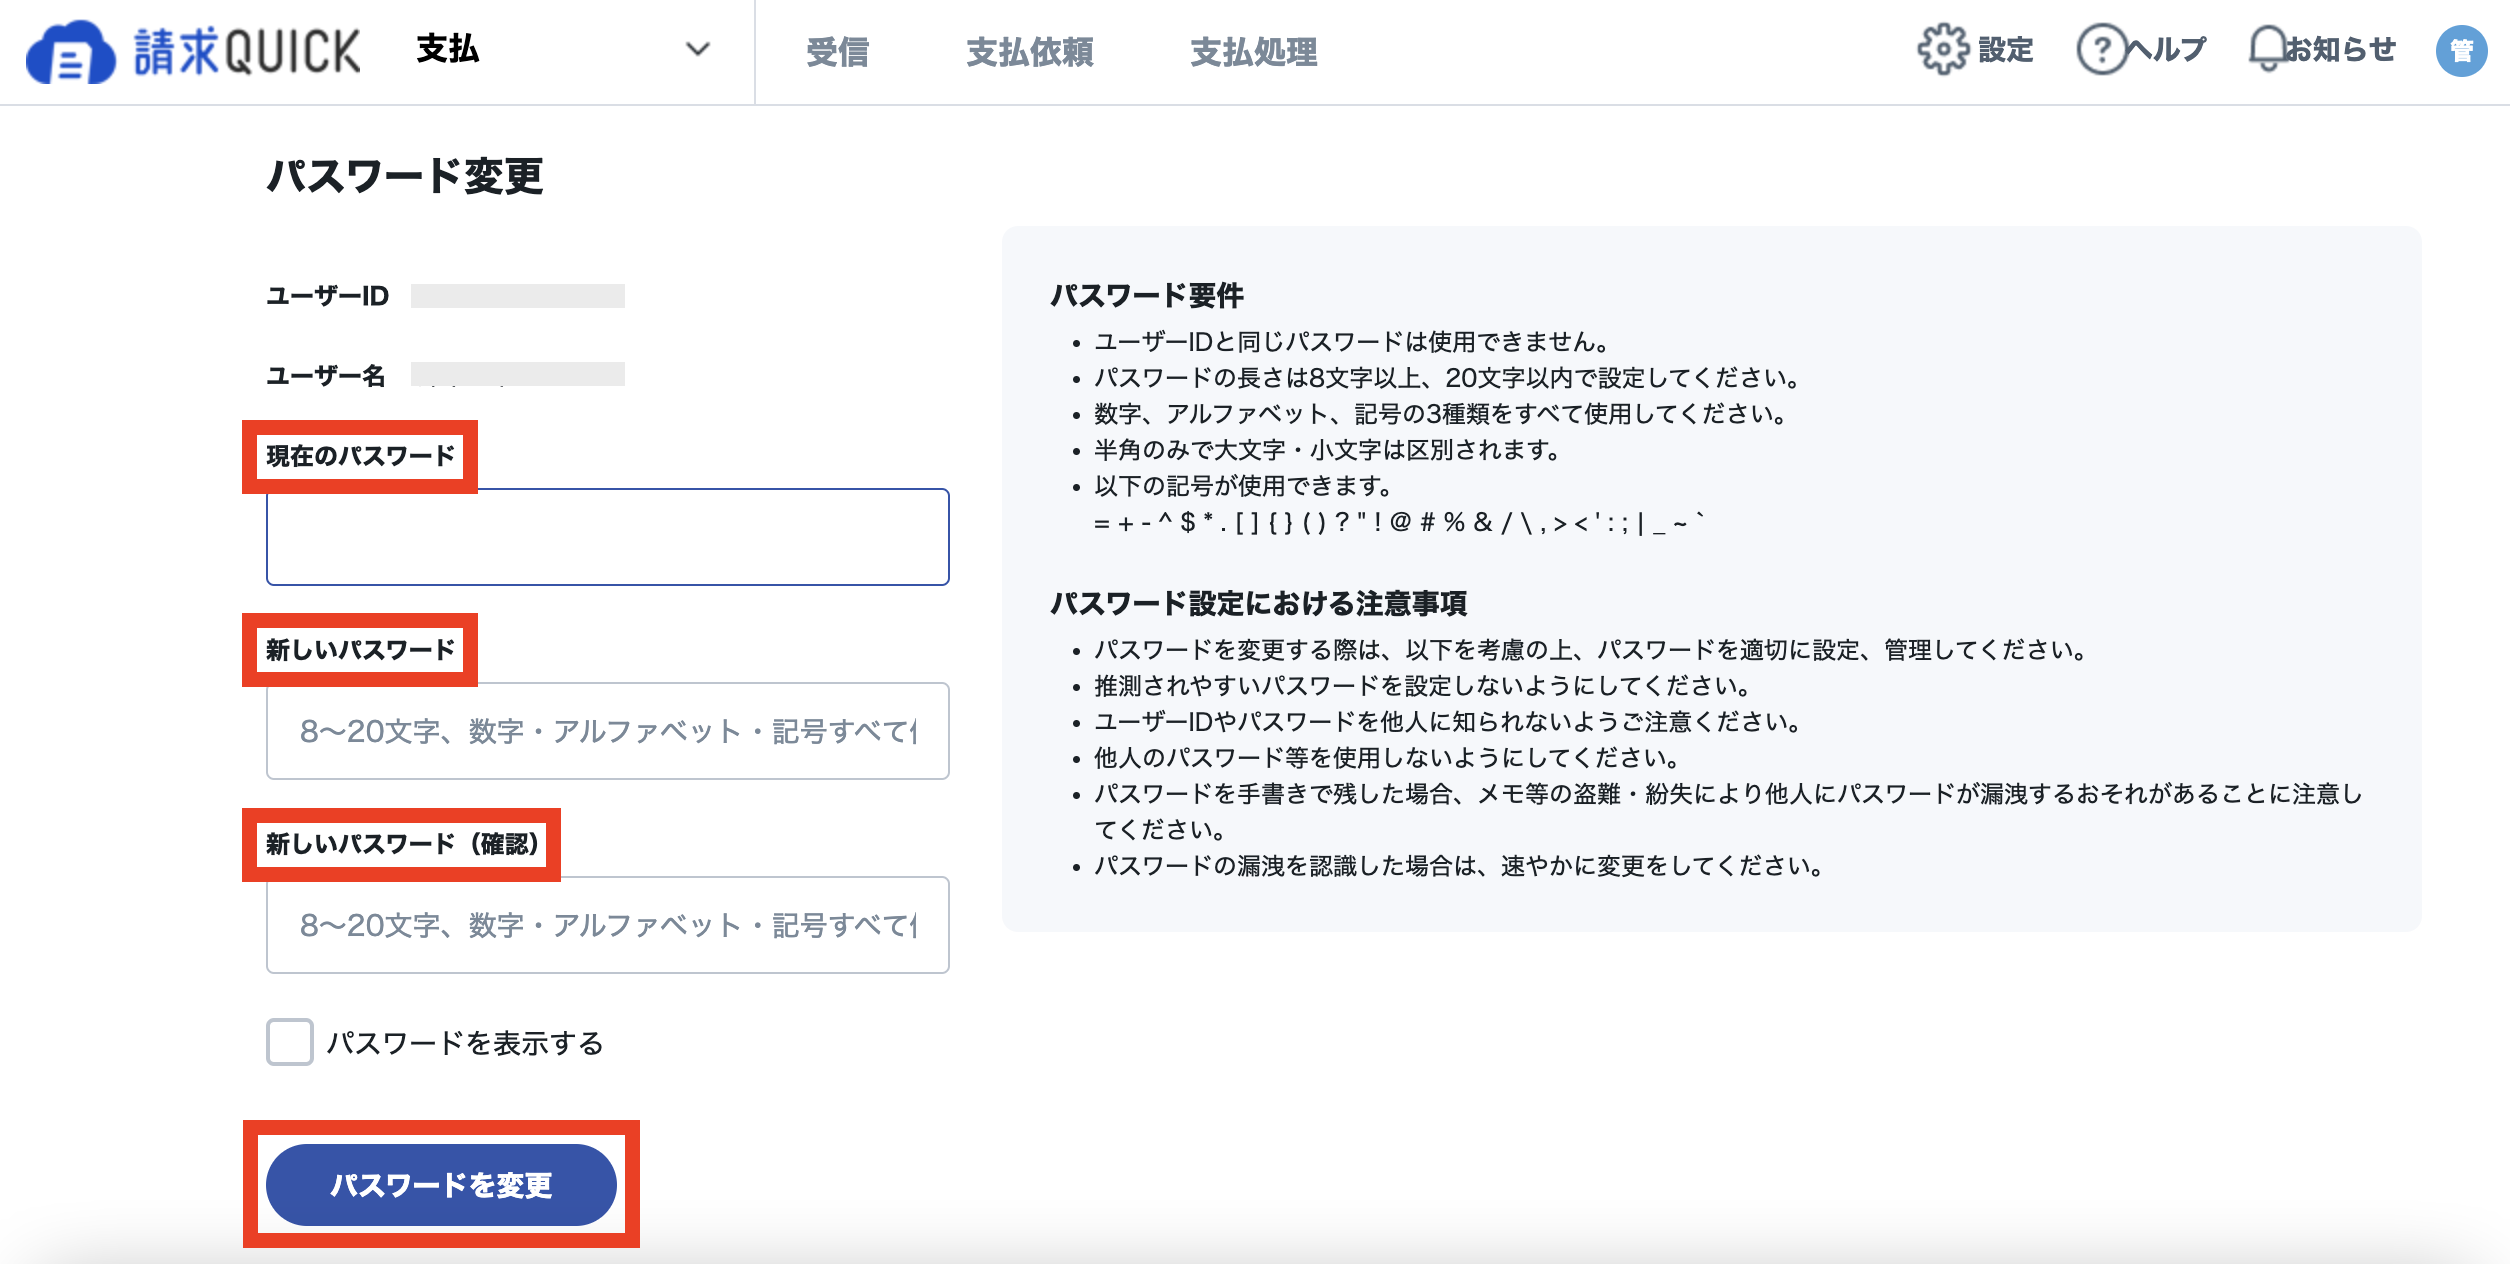Viewport: 2510px width, 1264px height.
Task: Switch to the 受信 tab
Action: click(x=837, y=52)
